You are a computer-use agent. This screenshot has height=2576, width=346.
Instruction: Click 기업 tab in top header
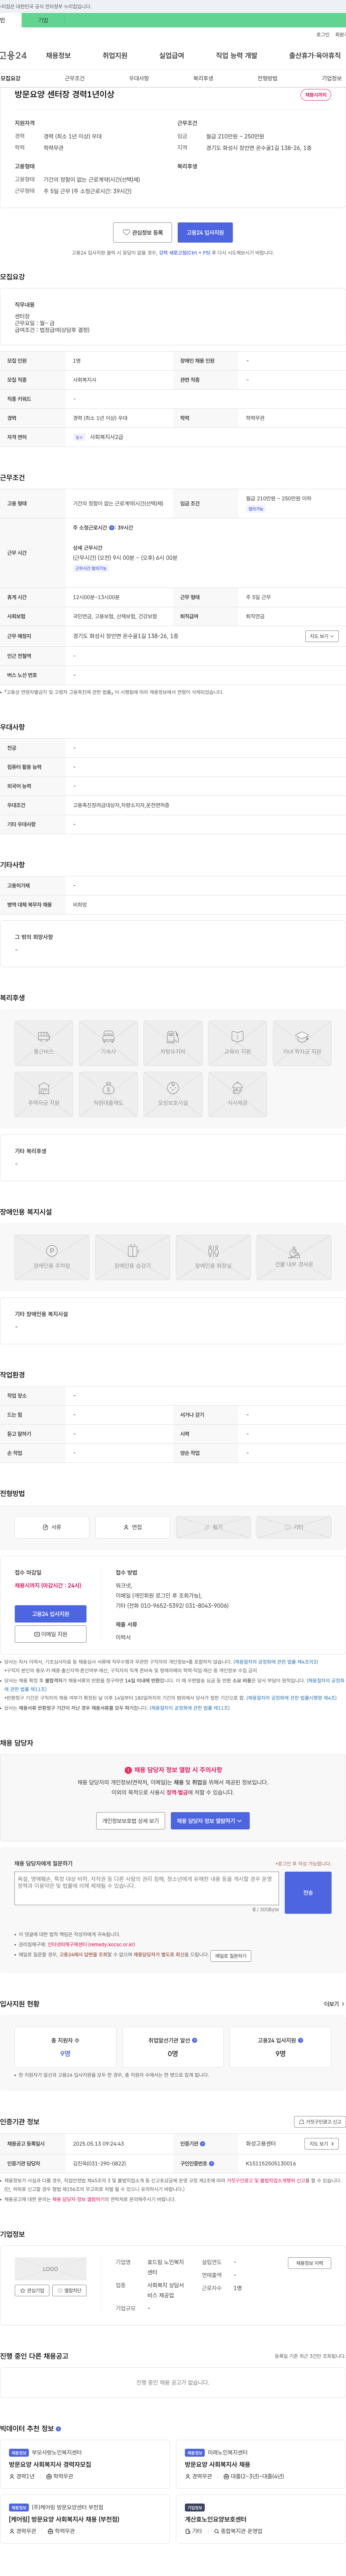pos(43,20)
